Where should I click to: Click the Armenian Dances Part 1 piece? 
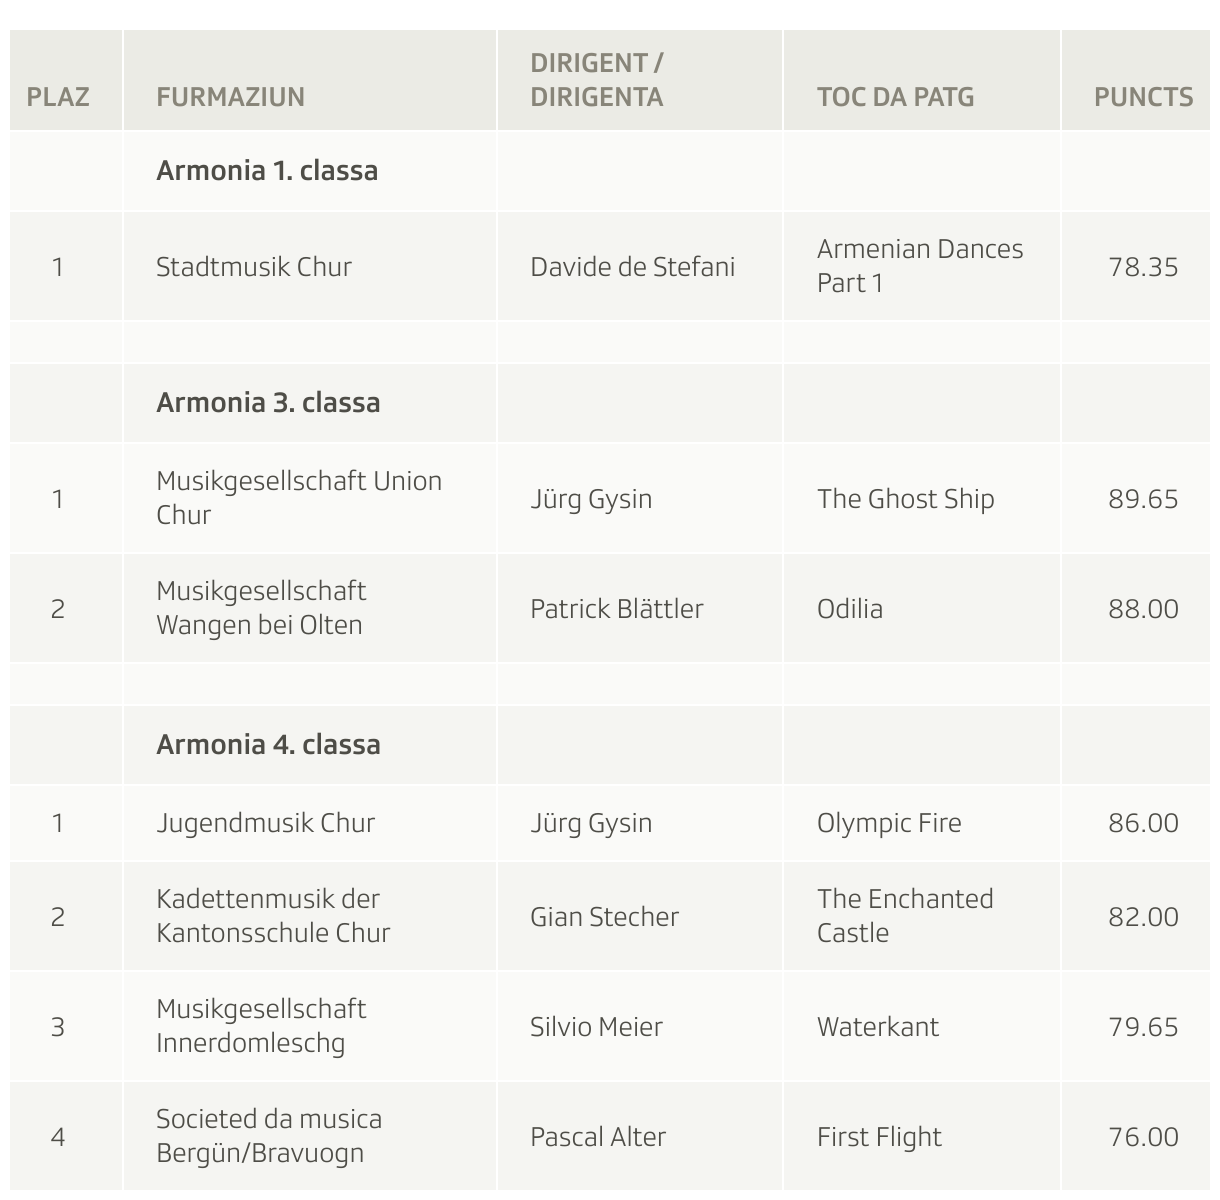[x=920, y=266]
